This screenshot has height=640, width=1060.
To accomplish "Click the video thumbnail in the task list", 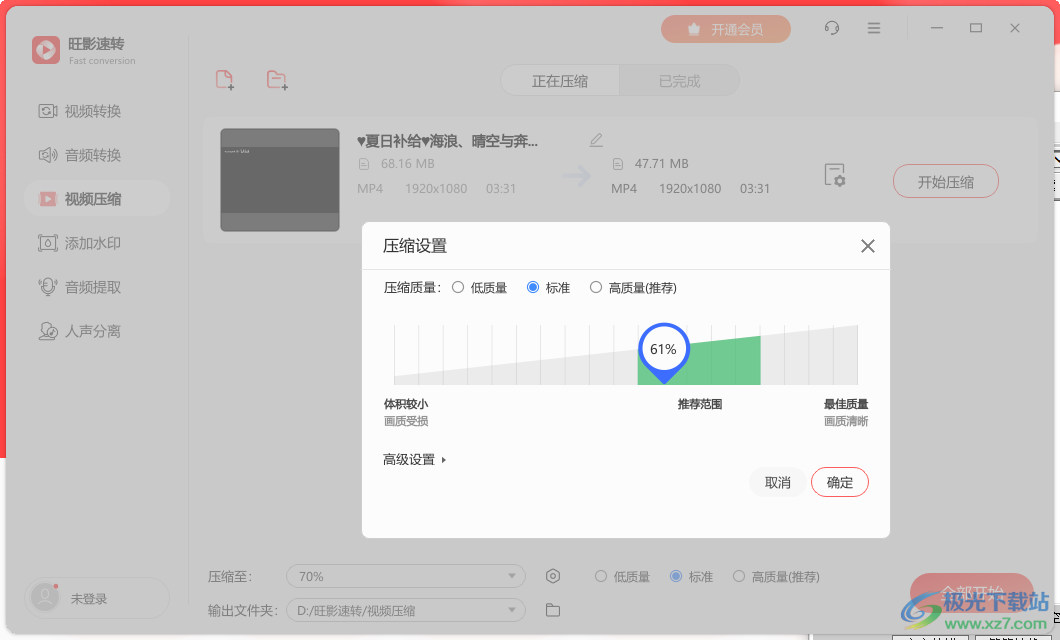I will coord(280,180).
